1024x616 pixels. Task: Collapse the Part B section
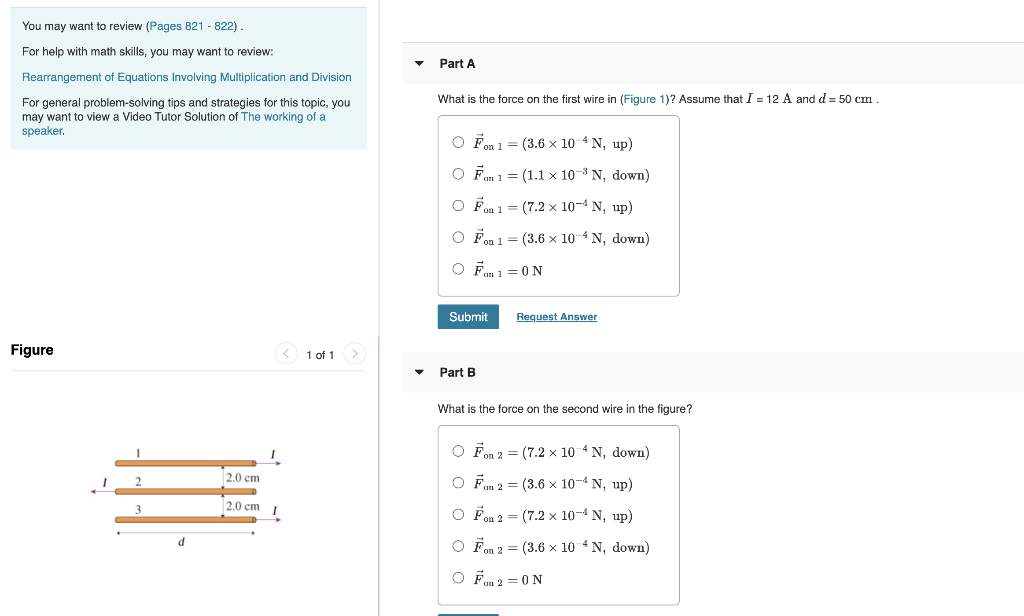[x=418, y=372]
